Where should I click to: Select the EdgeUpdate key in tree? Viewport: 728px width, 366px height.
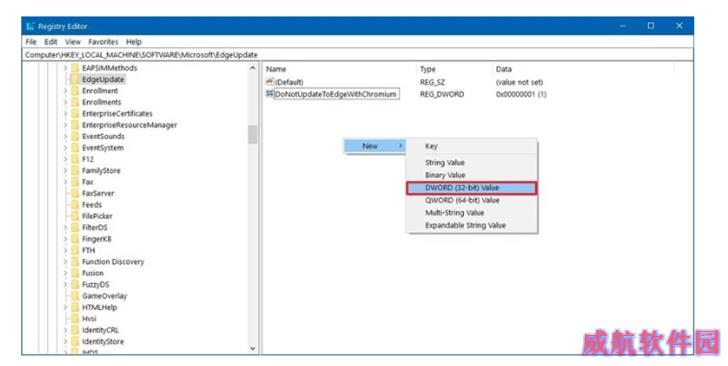click(103, 79)
